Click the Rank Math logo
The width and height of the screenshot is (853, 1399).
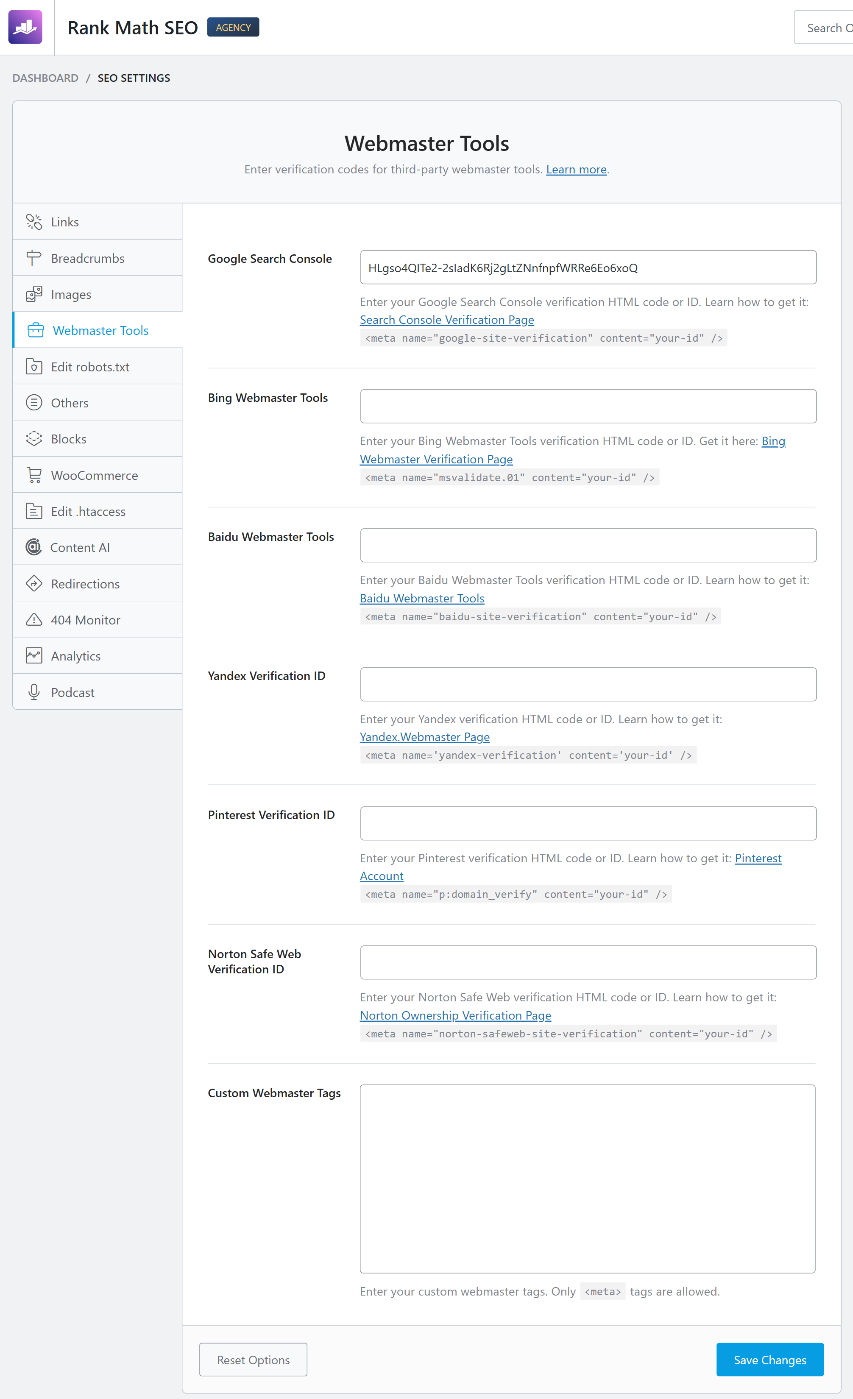(24, 27)
